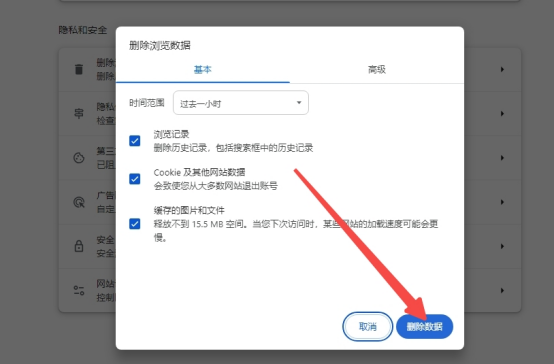
Task: Click the privacy guide compass icon behind dialog
Action: coord(79,113)
